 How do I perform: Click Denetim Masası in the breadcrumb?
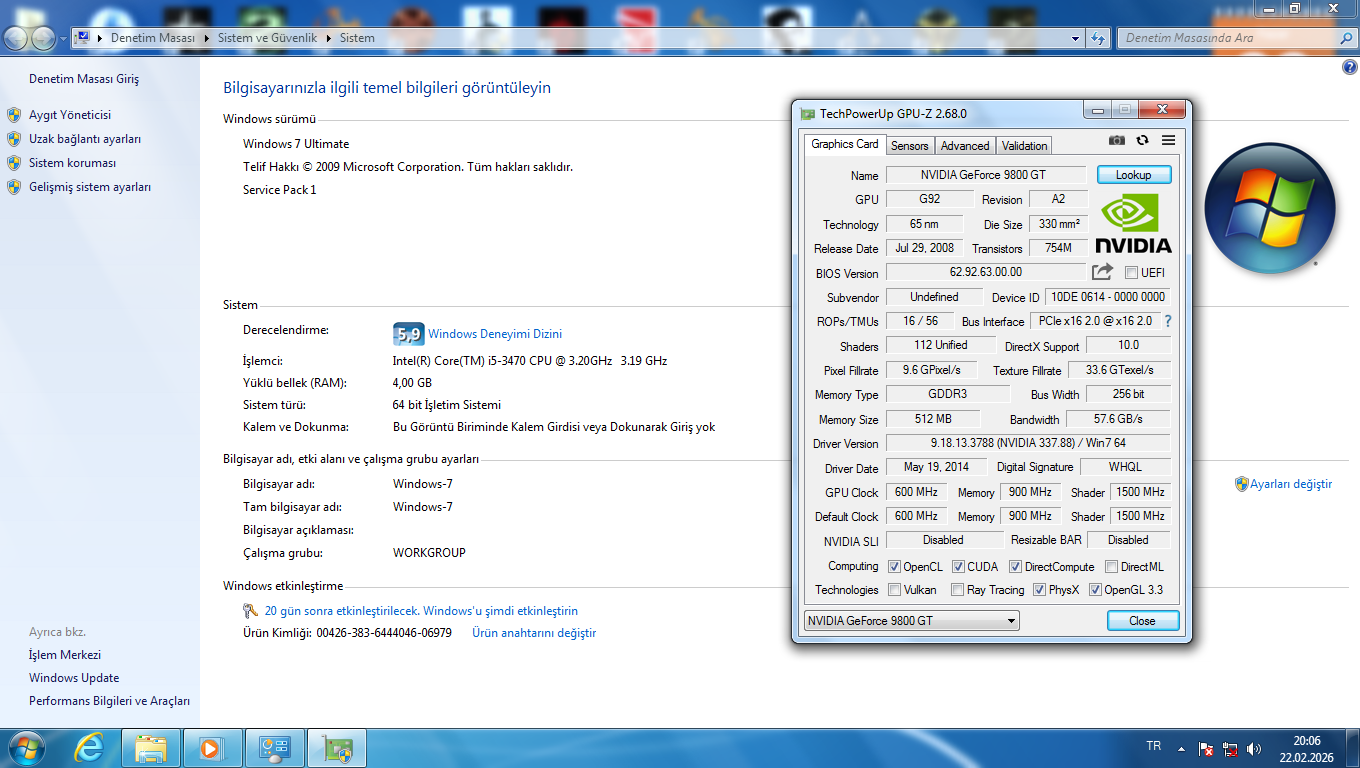153,38
